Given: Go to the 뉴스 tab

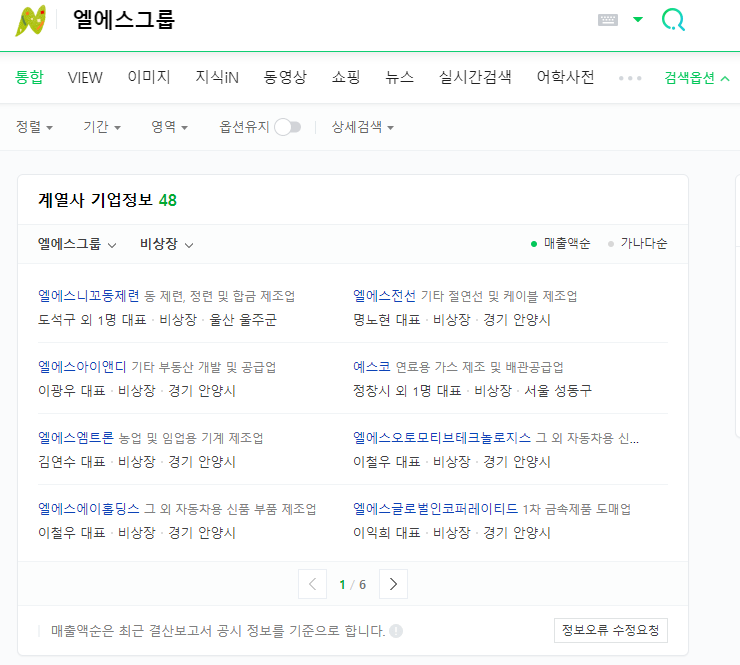Looking at the screenshot, I should tap(399, 77).
